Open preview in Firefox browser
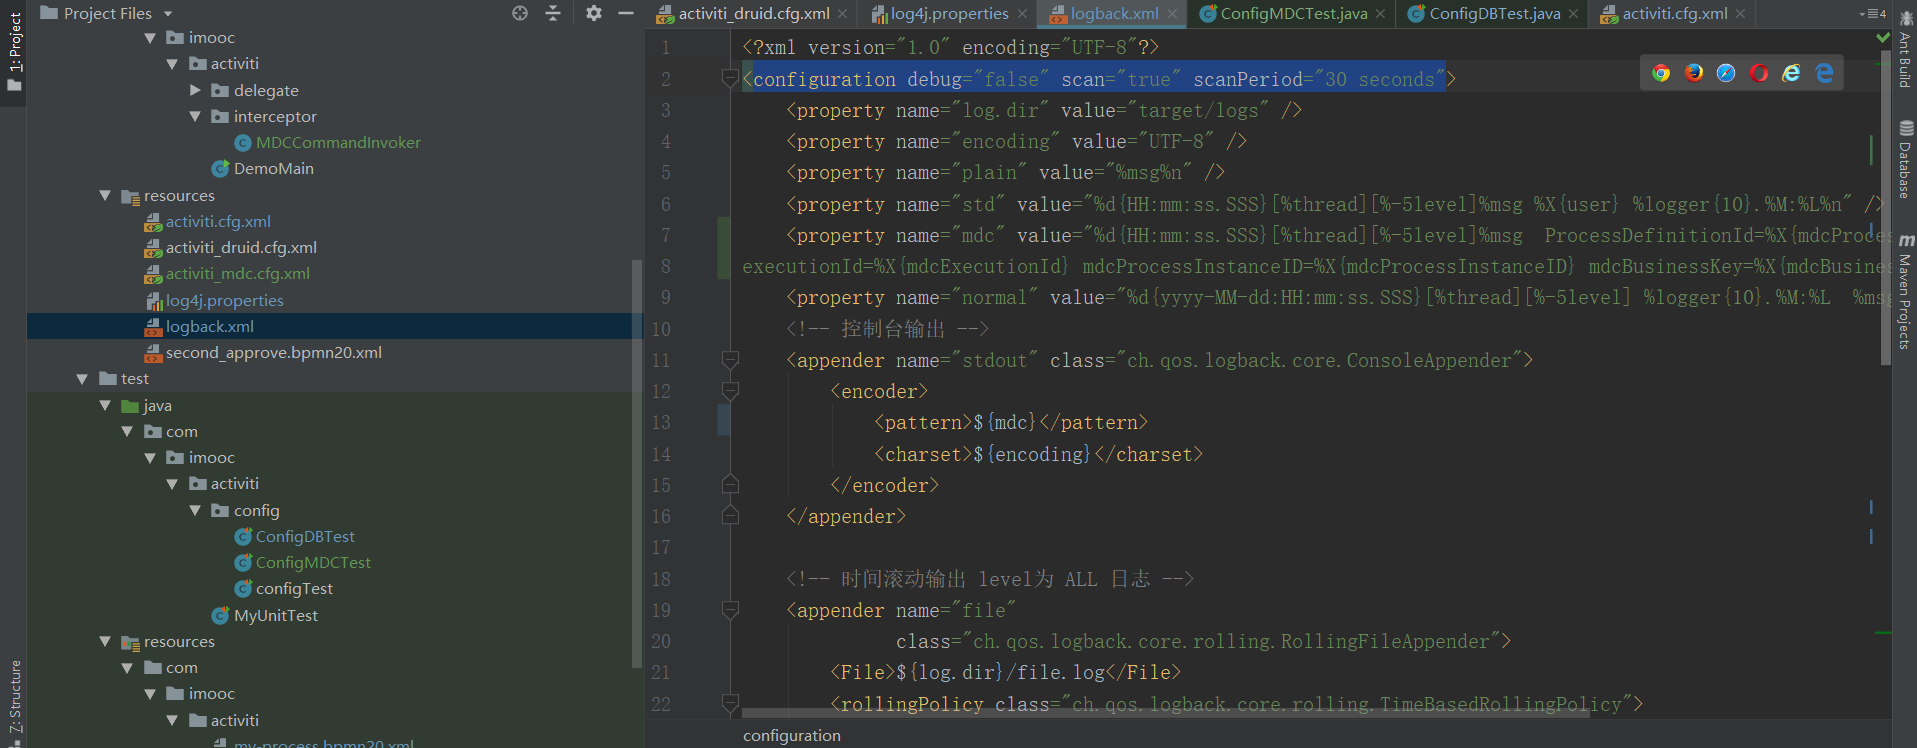The width and height of the screenshot is (1917, 748). tap(1694, 73)
